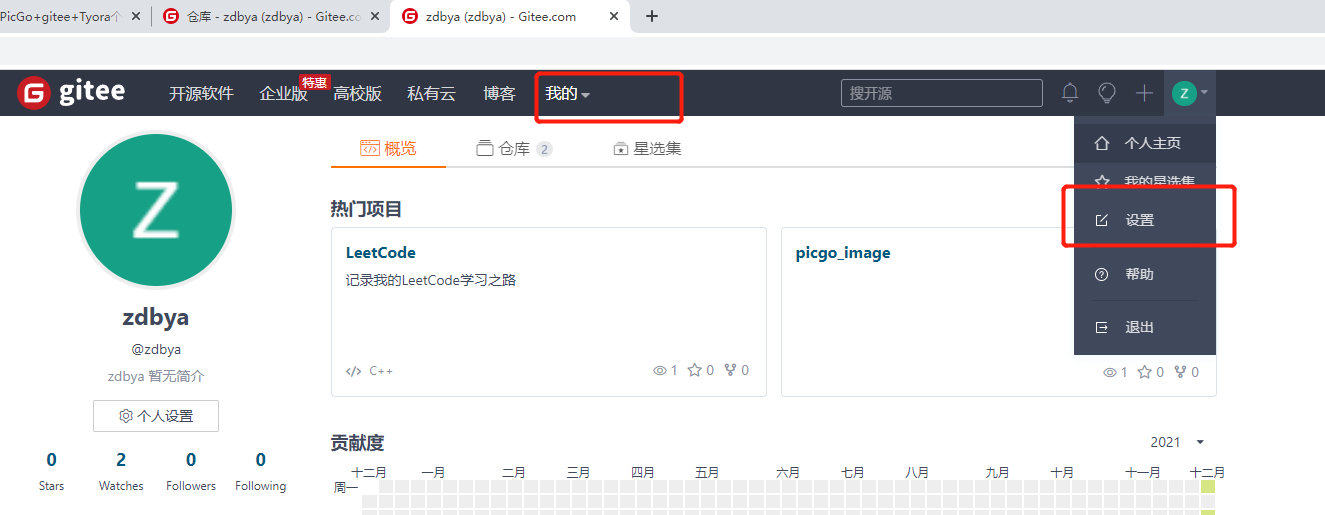This screenshot has width=1325, height=515.
Task: Open a new browser tab with plus button
Action: 652,16
